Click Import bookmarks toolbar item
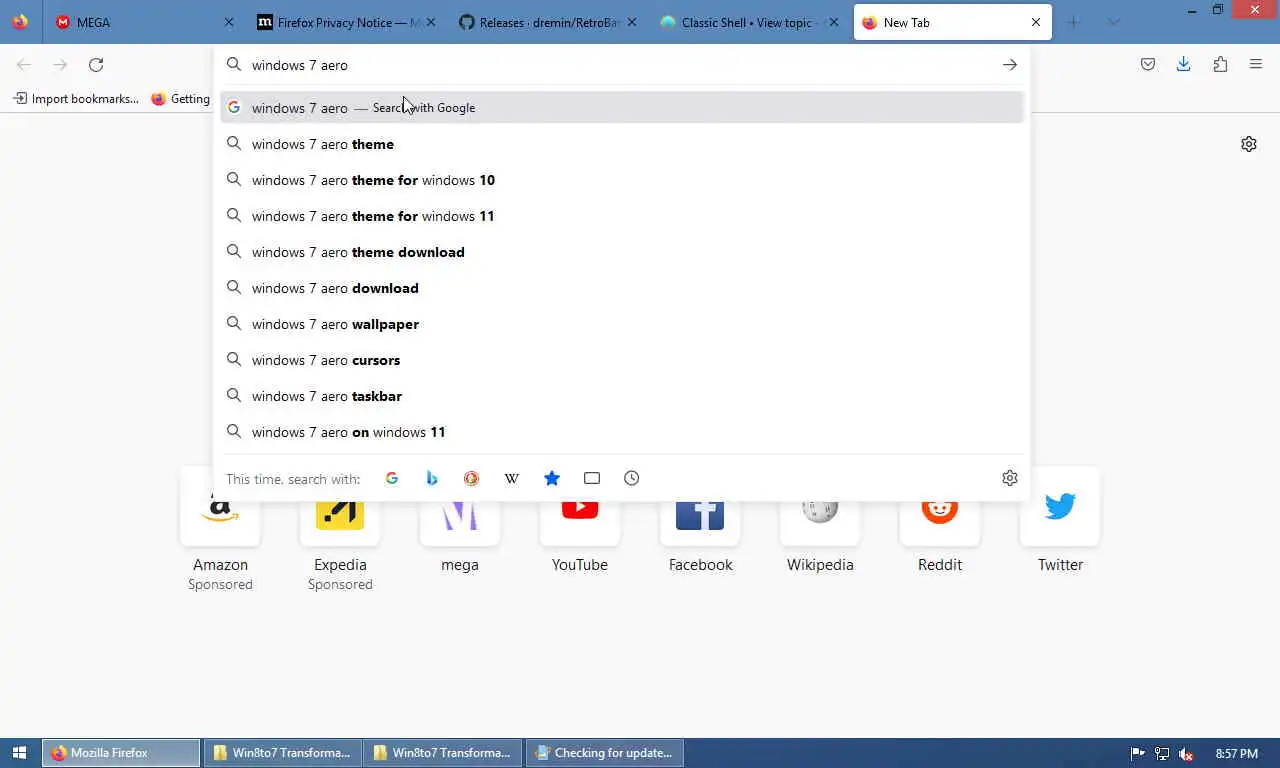 point(76,99)
